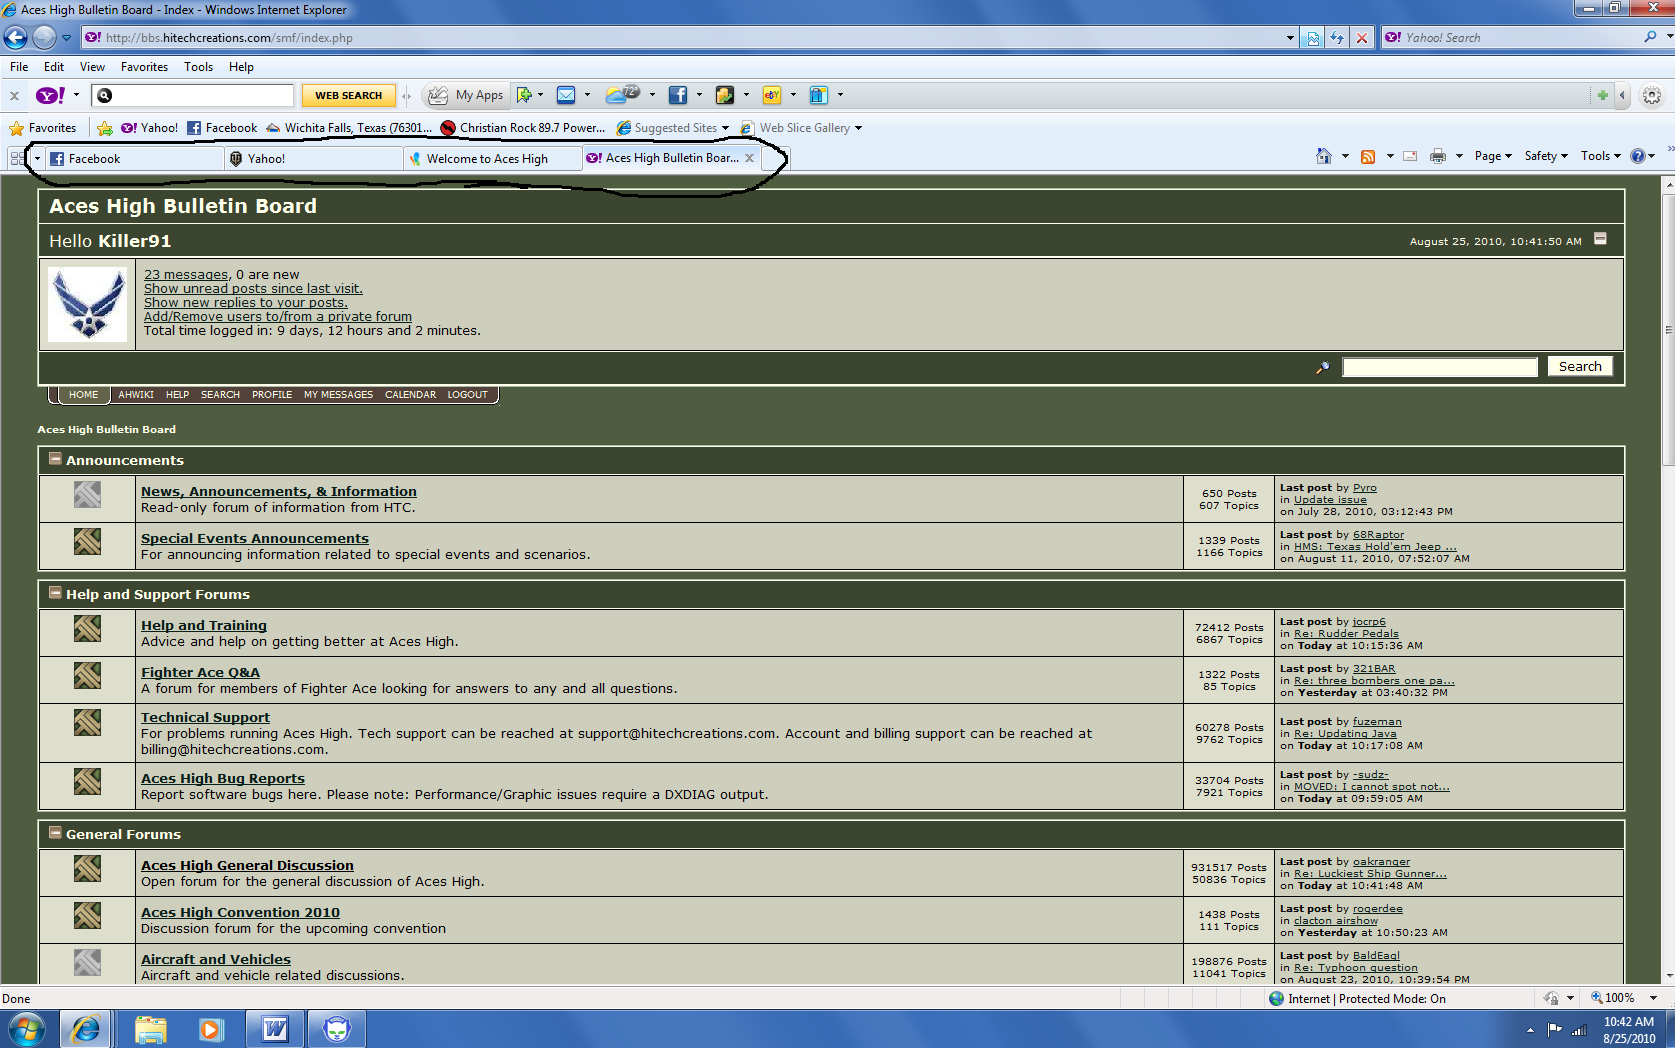Click the Compatibility View icon in address bar
The image size is (1675, 1048).
coord(1313,38)
